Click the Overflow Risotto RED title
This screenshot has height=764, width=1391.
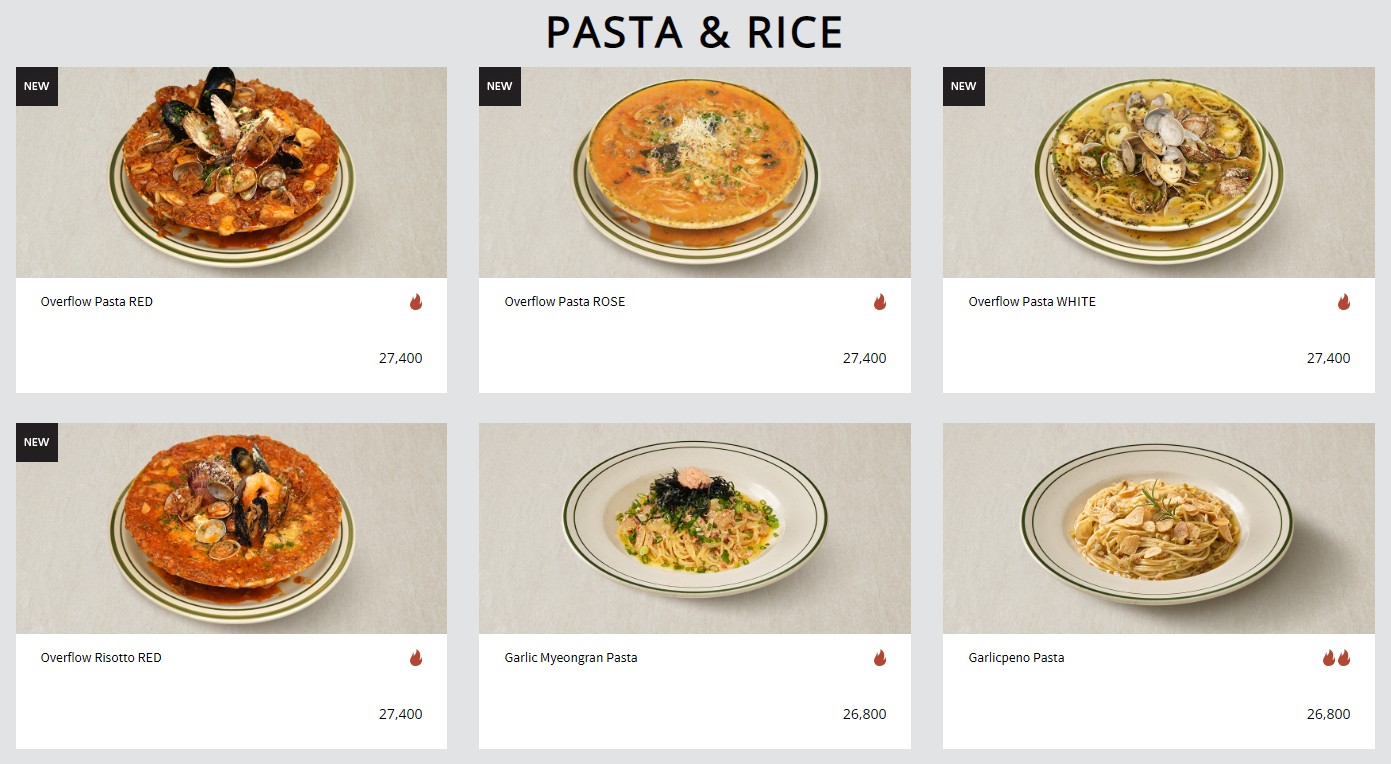click(x=101, y=658)
